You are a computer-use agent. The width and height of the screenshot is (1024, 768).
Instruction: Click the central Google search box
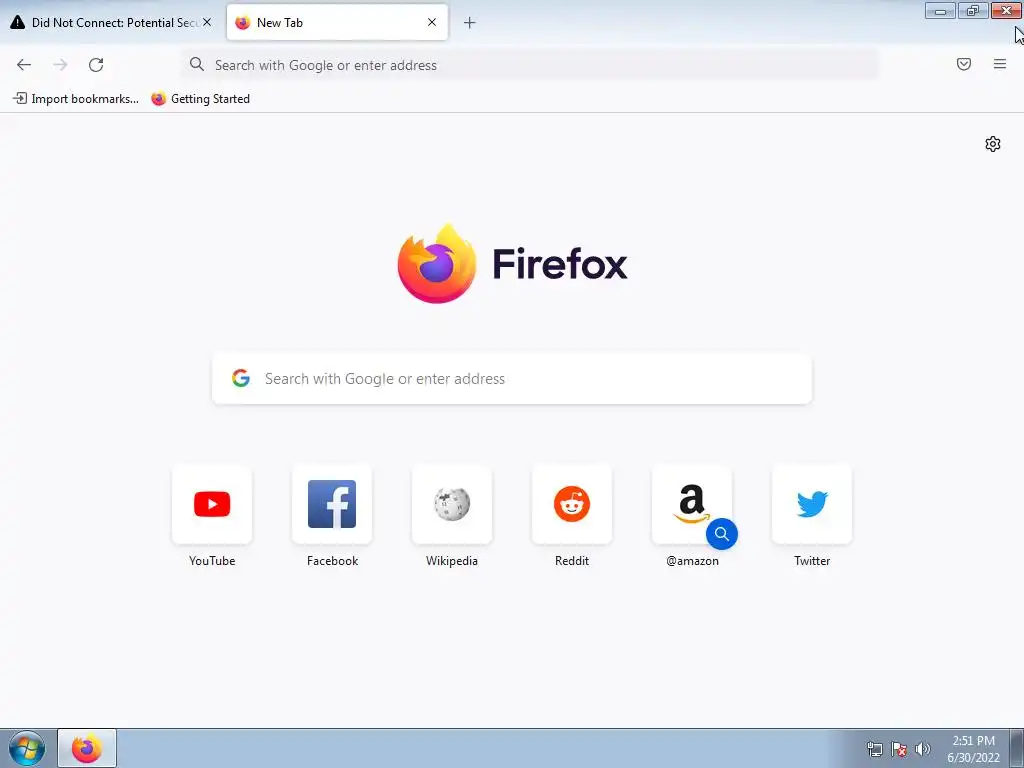(x=512, y=379)
